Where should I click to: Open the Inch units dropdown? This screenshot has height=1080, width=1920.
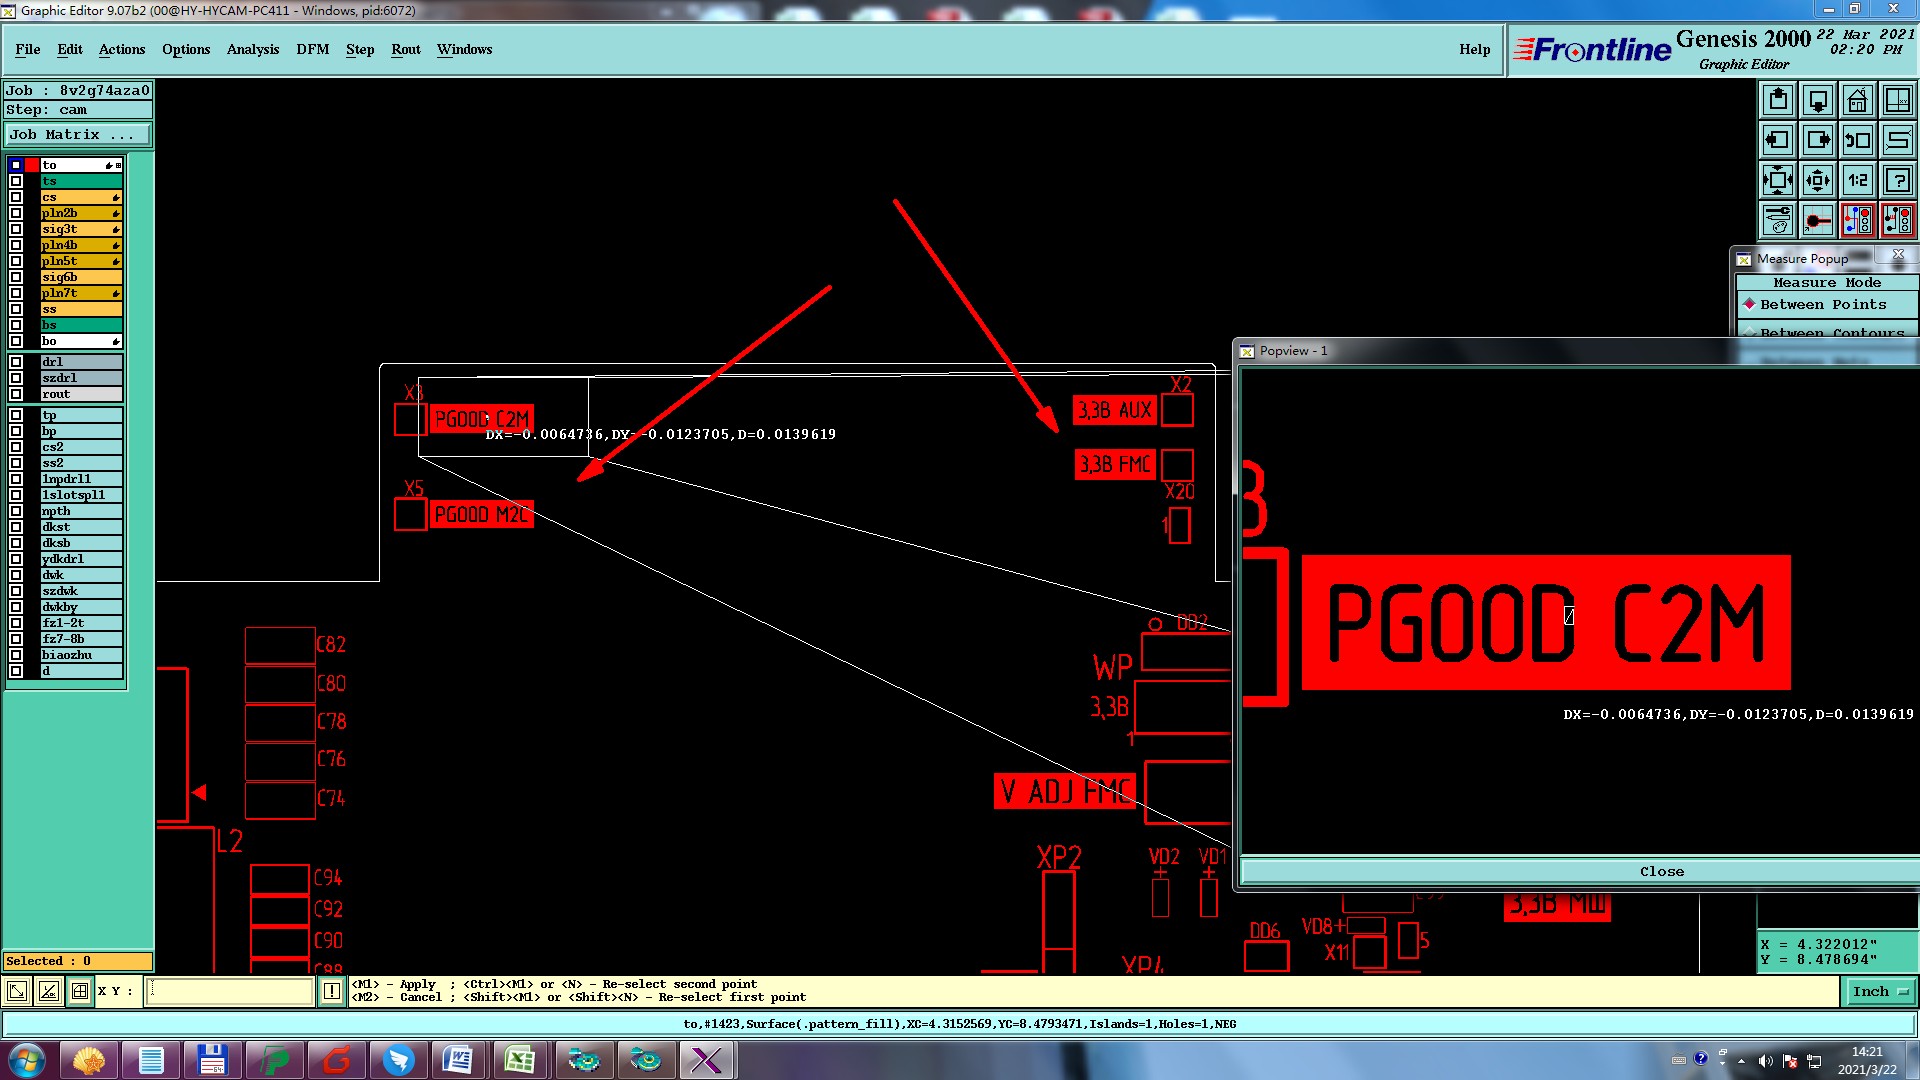pyautogui.click(x=1880, y=992)
